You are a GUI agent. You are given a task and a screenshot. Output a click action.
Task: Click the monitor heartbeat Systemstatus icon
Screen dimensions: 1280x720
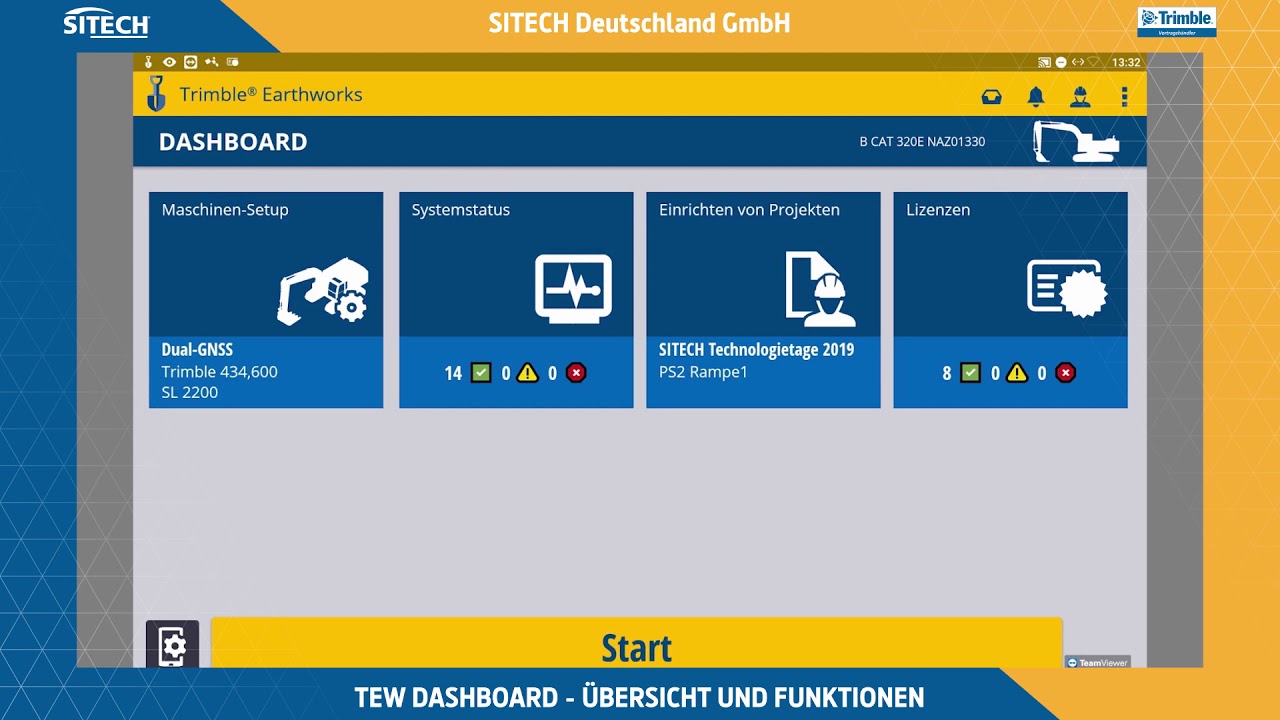click(x=573, y=288)
